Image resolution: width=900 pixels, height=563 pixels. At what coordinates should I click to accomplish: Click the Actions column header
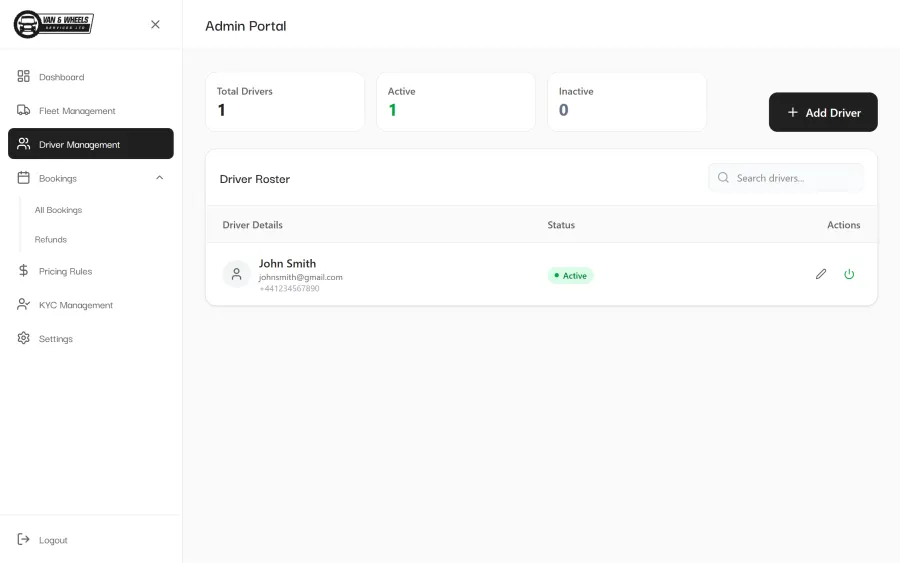843,225
